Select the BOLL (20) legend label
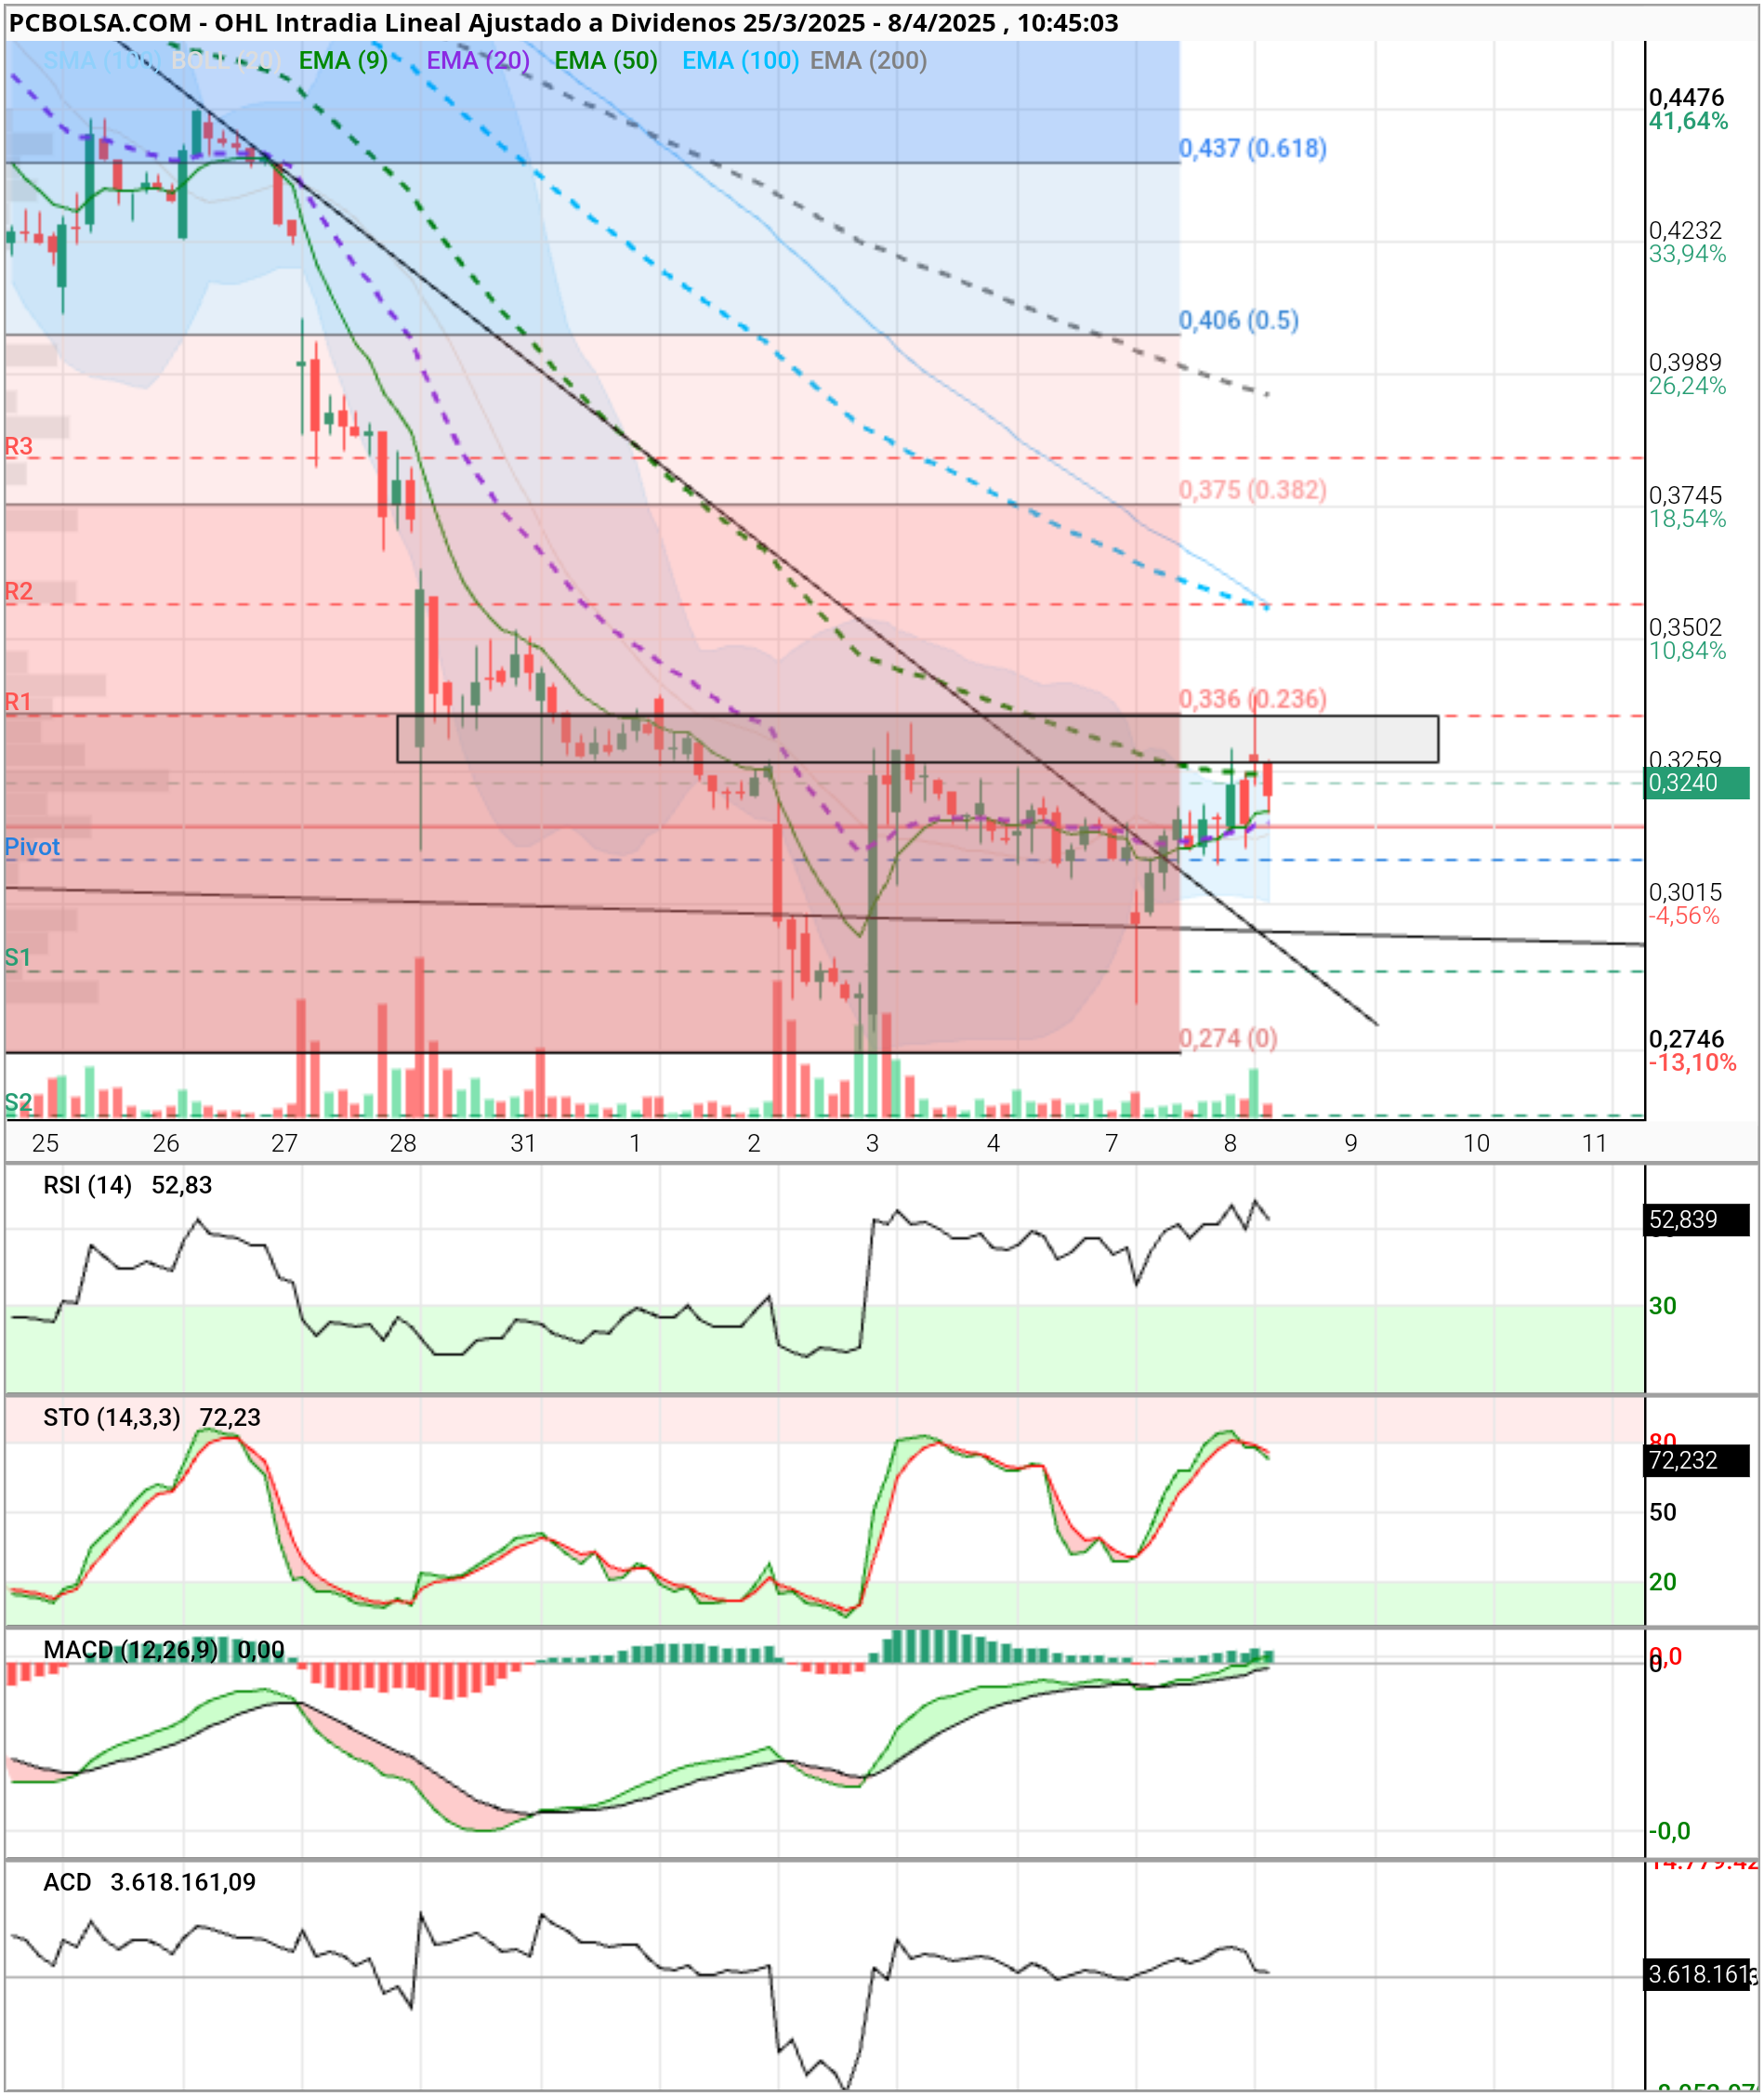This screenshot has width=1764, height=2096. click(226, 61)
